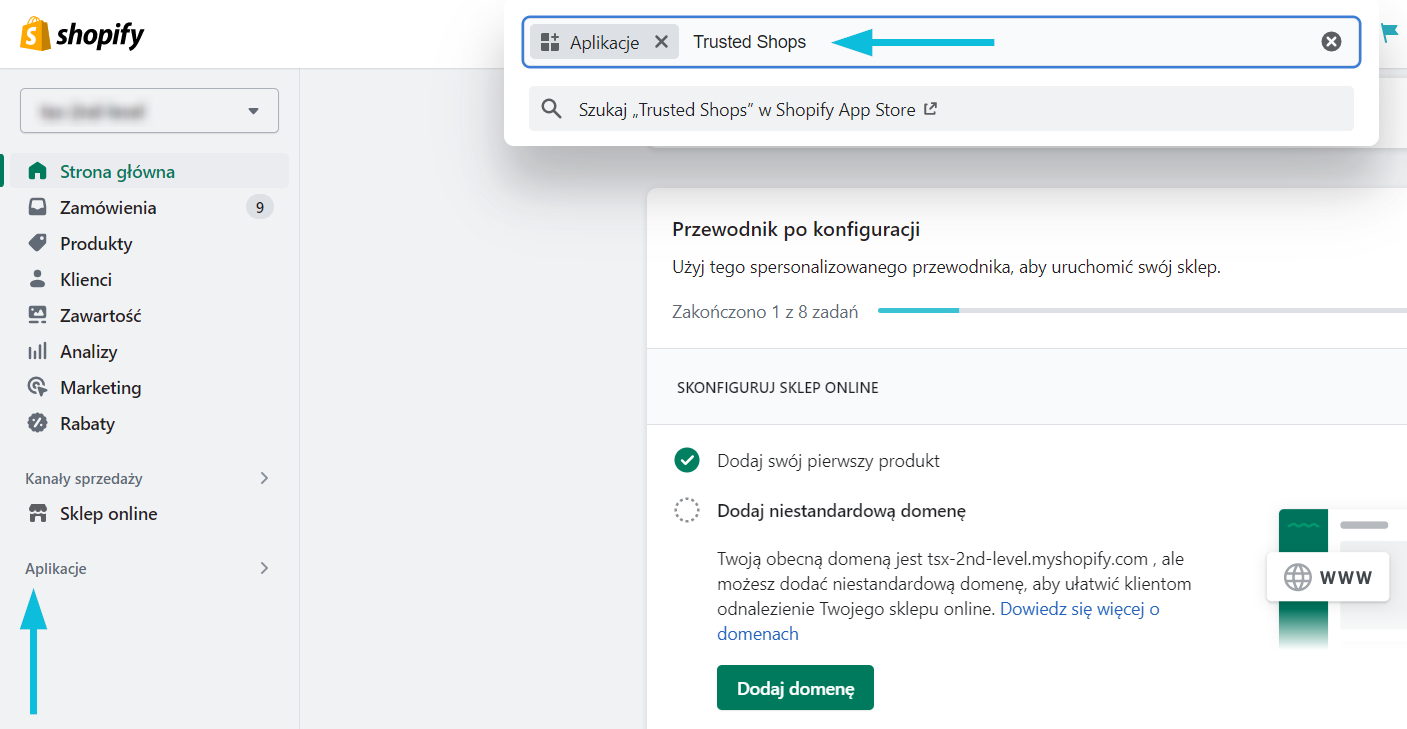
Task: Click the Produkty tag icon
Action: (38, 243)
